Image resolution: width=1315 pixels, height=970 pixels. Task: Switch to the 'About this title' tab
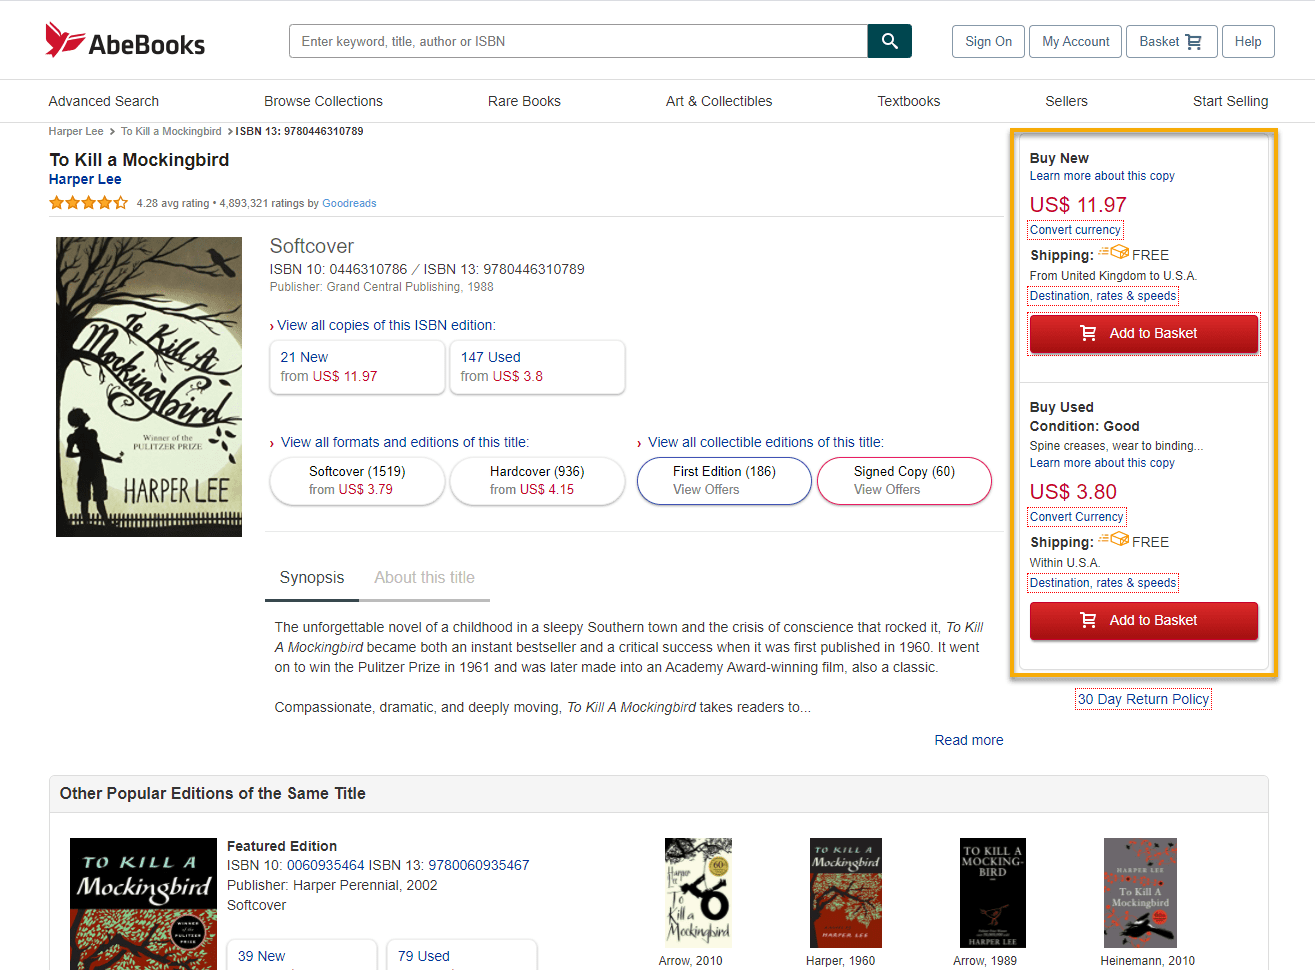[424, 577]
